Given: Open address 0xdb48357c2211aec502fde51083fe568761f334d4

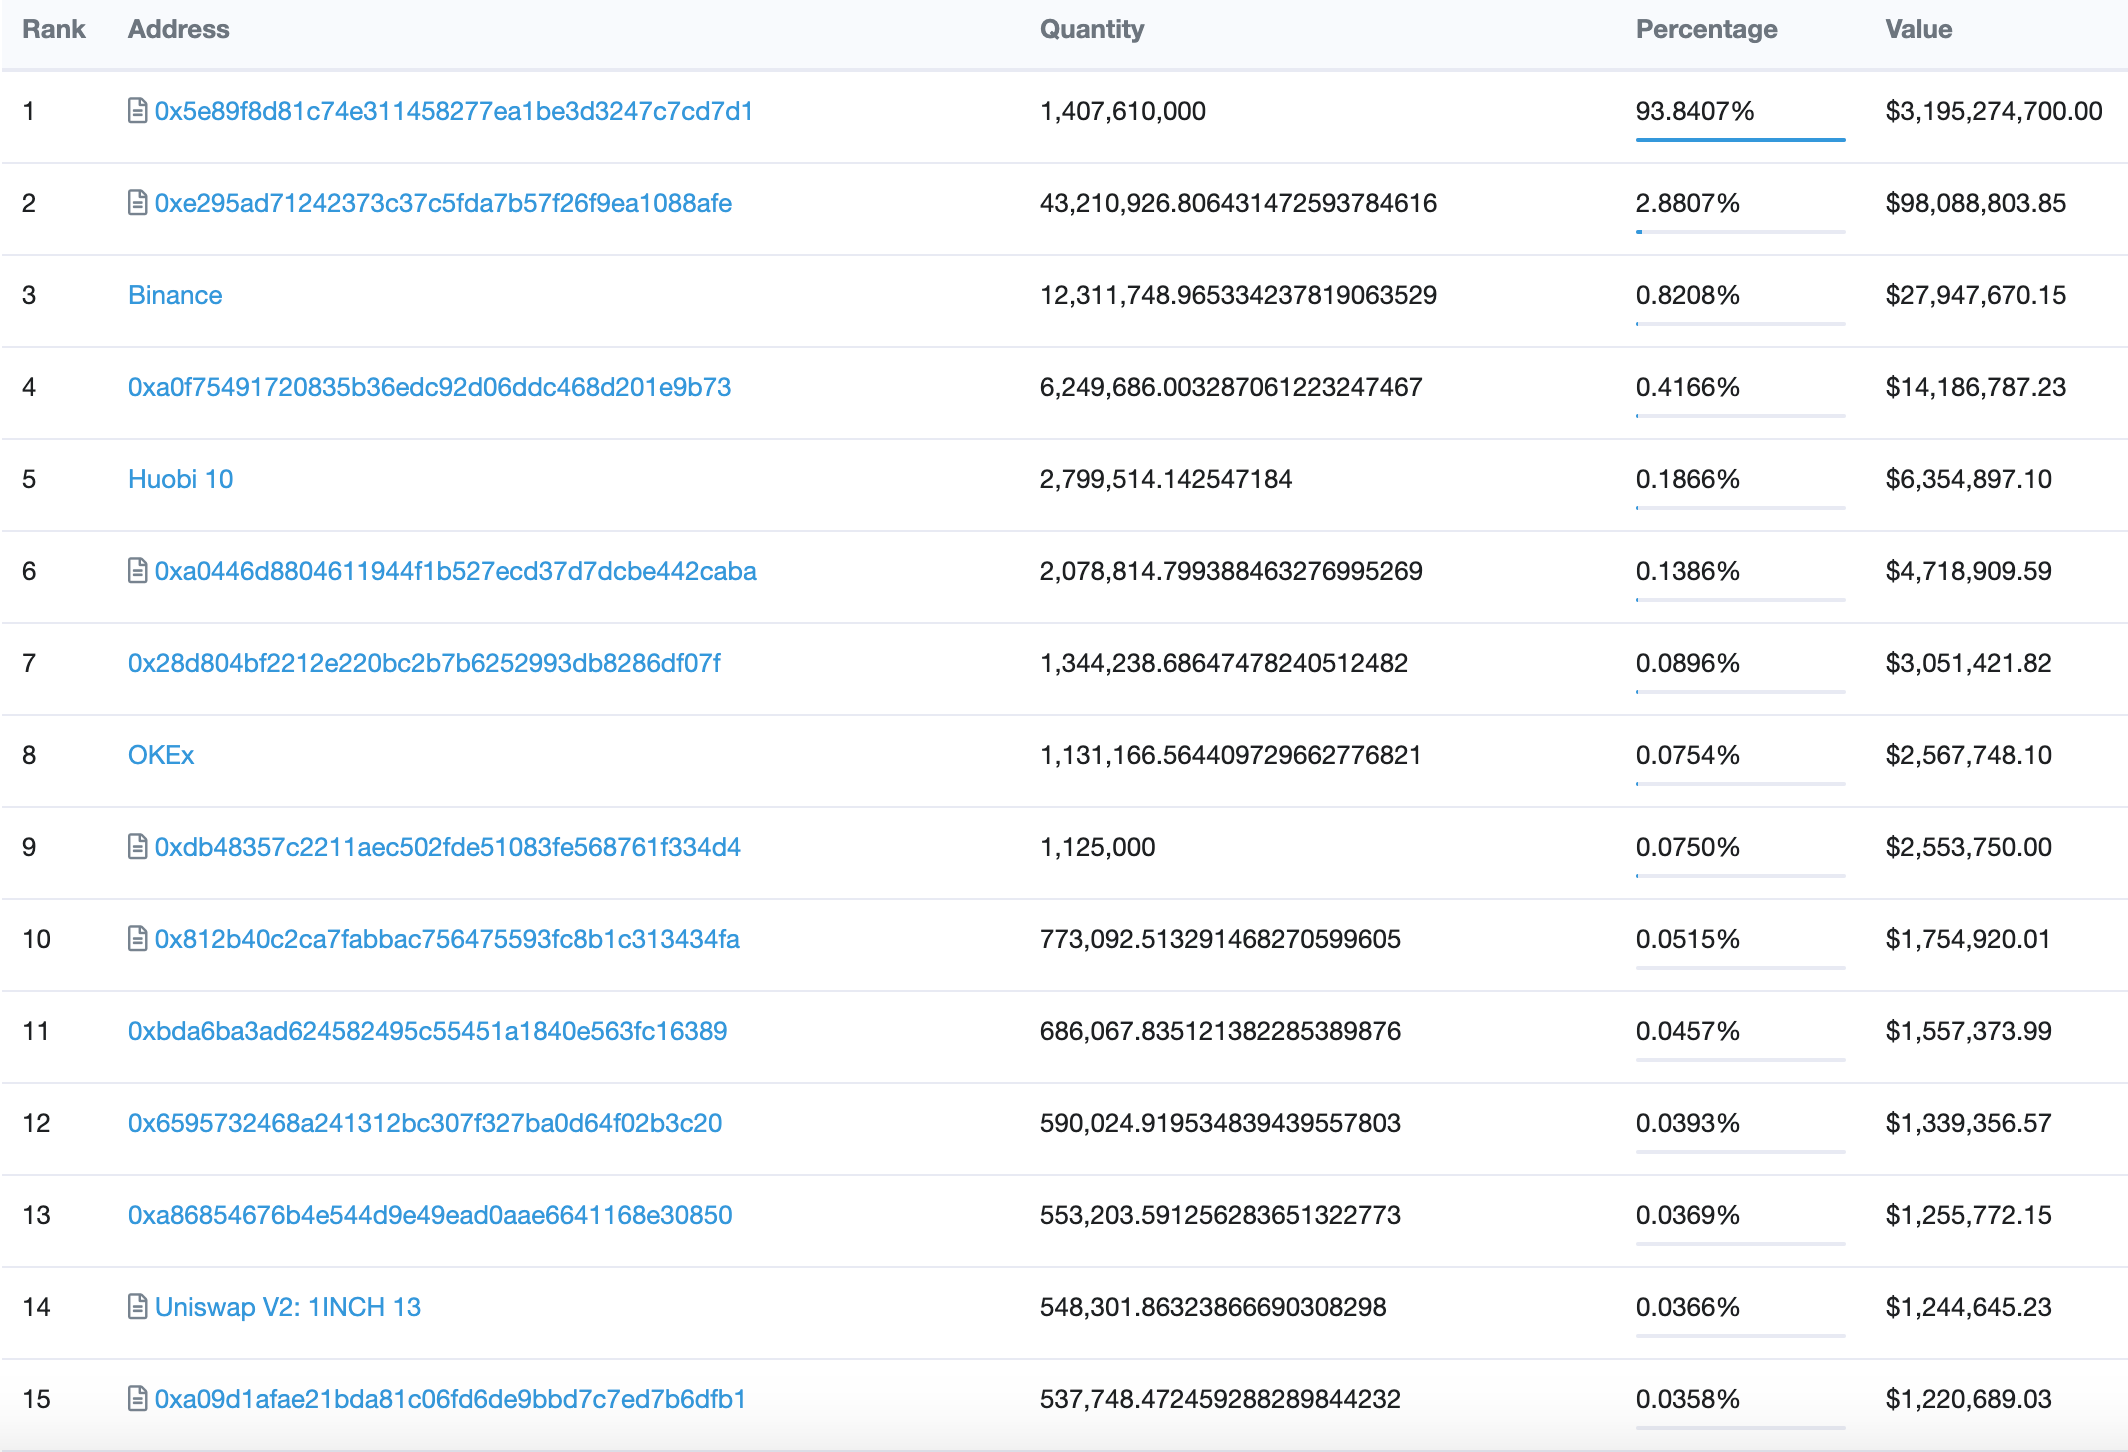Looking at the screenshot, I should tap(448, 847).
